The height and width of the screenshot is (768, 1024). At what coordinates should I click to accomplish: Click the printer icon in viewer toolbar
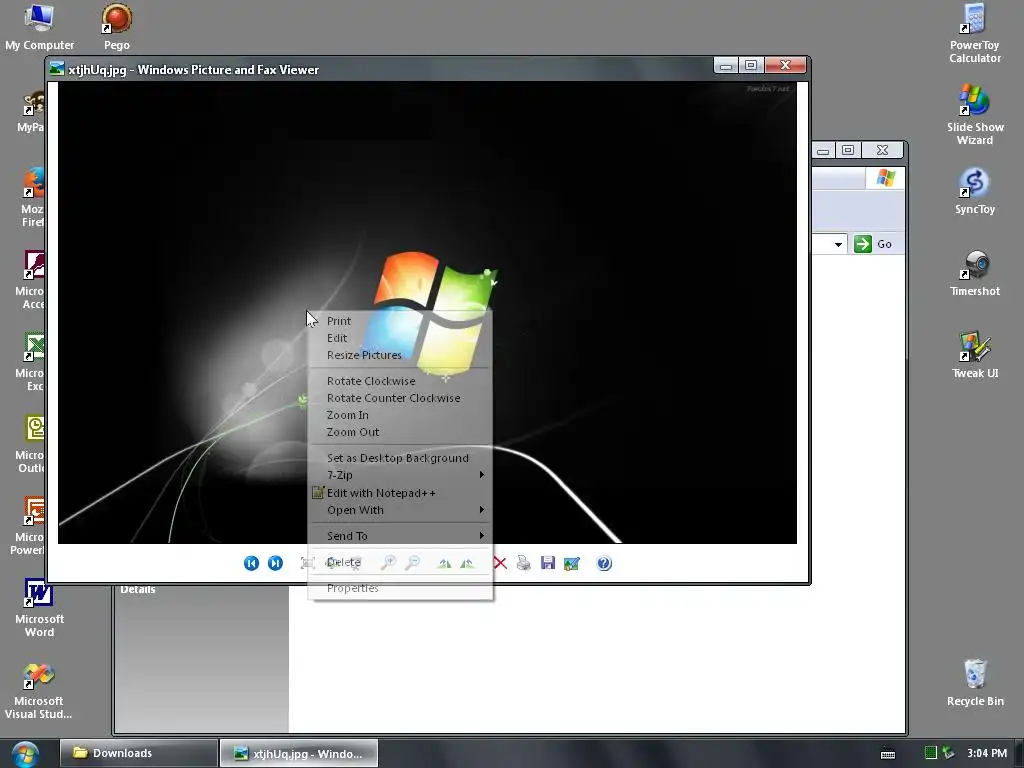tap(524, 563)
